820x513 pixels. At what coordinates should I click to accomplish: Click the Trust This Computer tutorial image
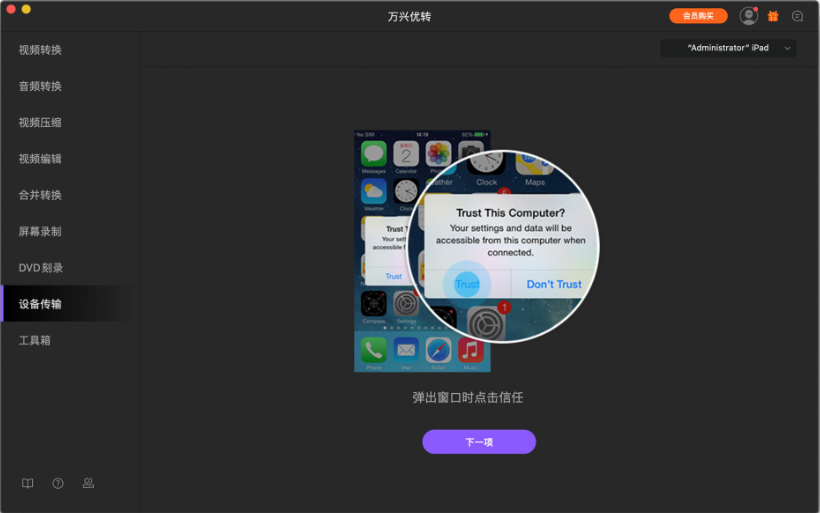click(476, 251)
